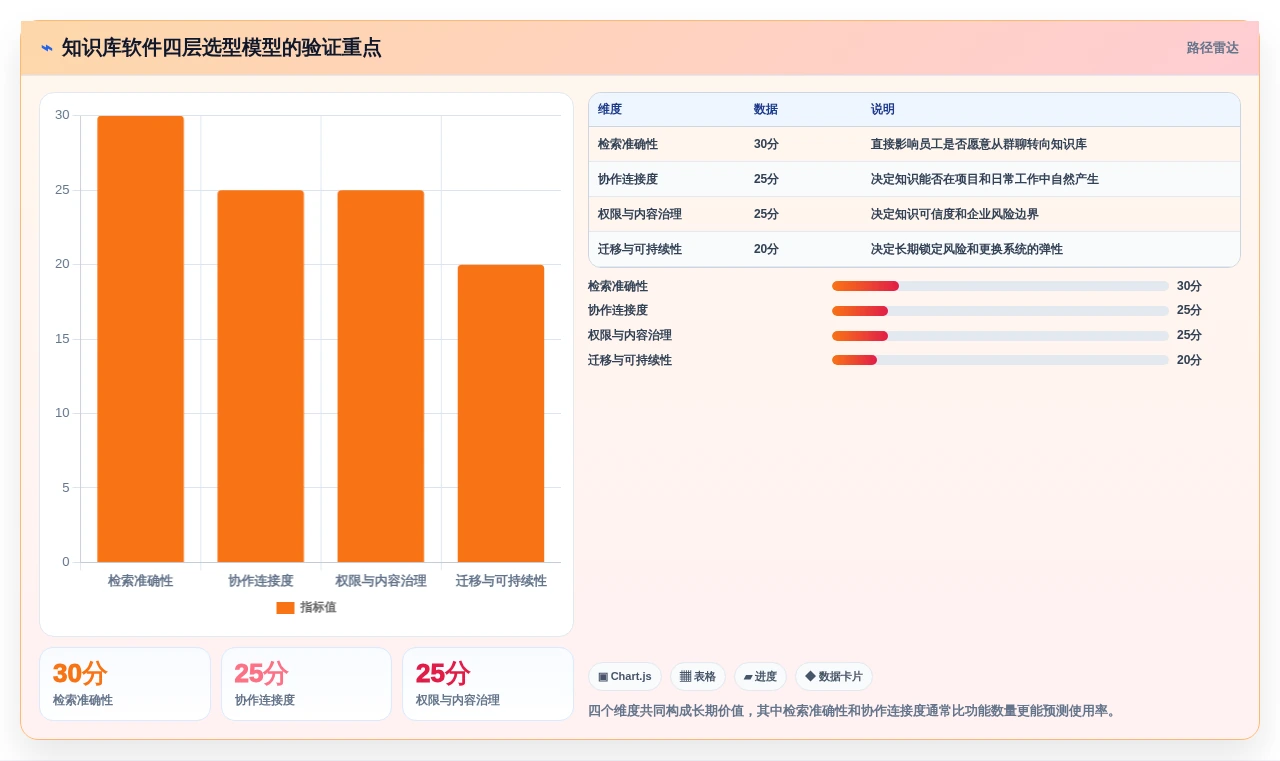Image resolution: width=1280 pixels, height=761 pixels.
Task: Click 决定知识能否在项目和日常工作中自然产生 description
Action: point(985,180)
